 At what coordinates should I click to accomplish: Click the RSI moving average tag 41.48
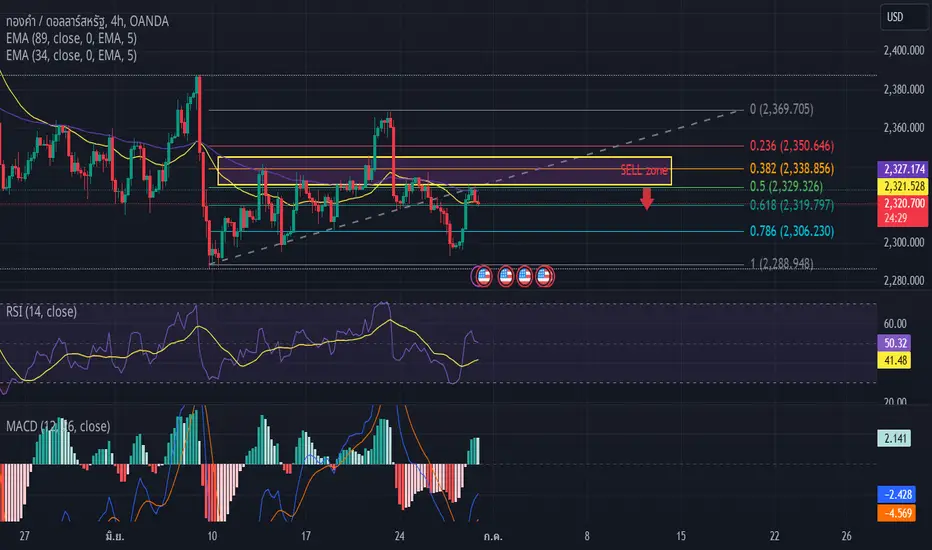click(x=895, y=360)
